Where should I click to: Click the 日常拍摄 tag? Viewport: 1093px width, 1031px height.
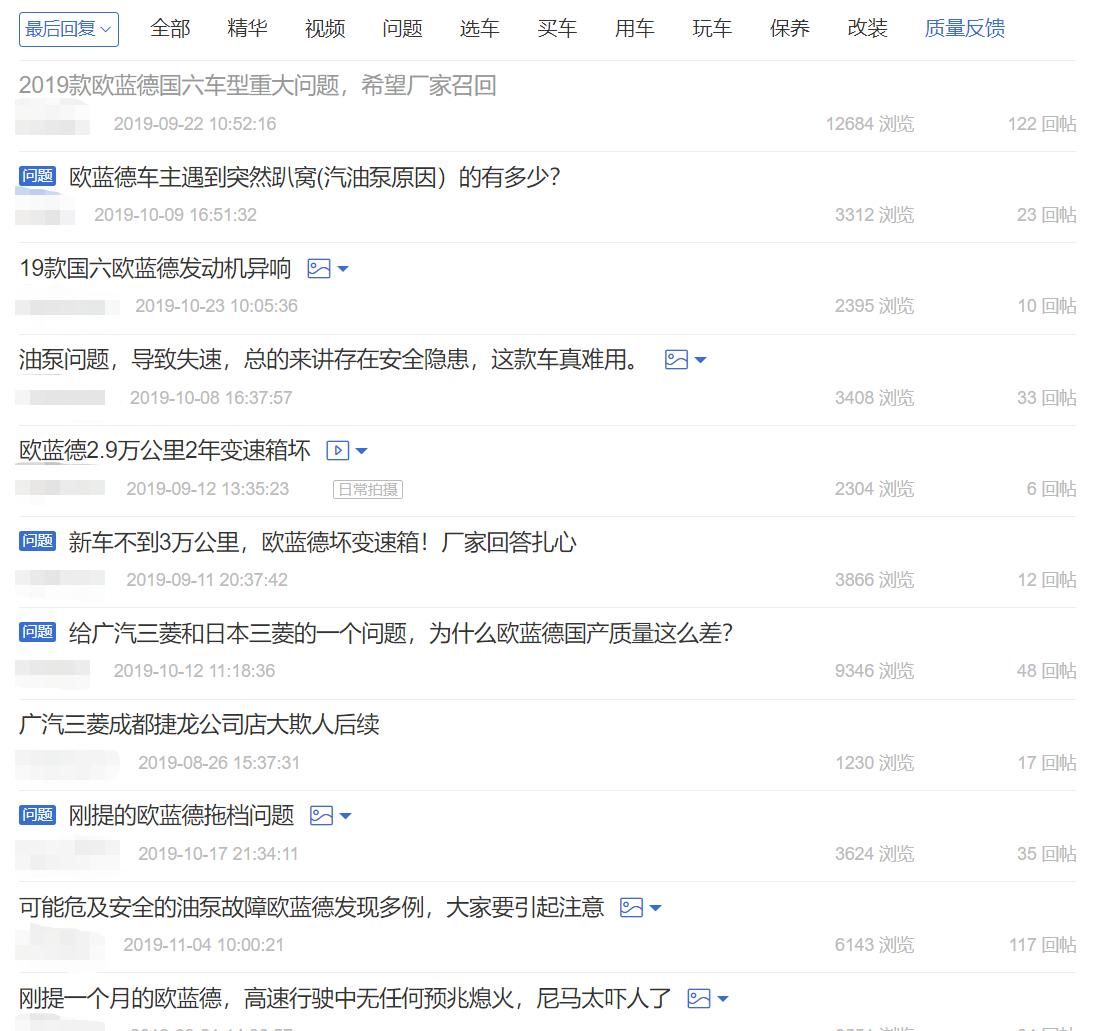367,489
